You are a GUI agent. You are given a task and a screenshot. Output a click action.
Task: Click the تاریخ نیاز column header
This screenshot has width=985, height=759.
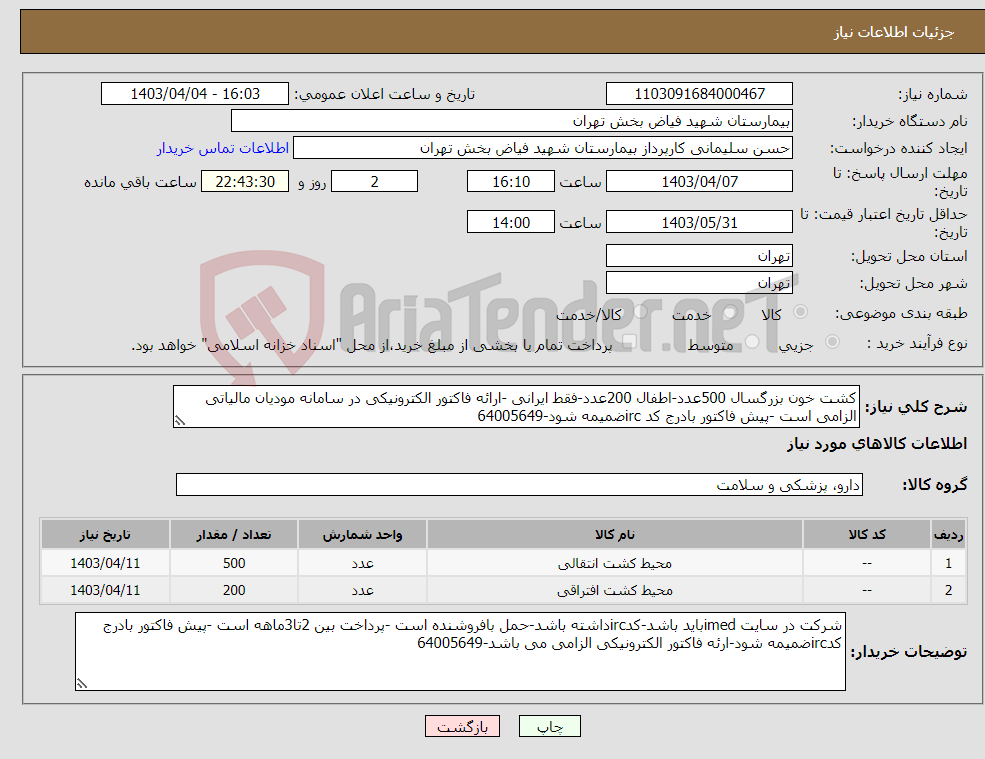(105, 535)
